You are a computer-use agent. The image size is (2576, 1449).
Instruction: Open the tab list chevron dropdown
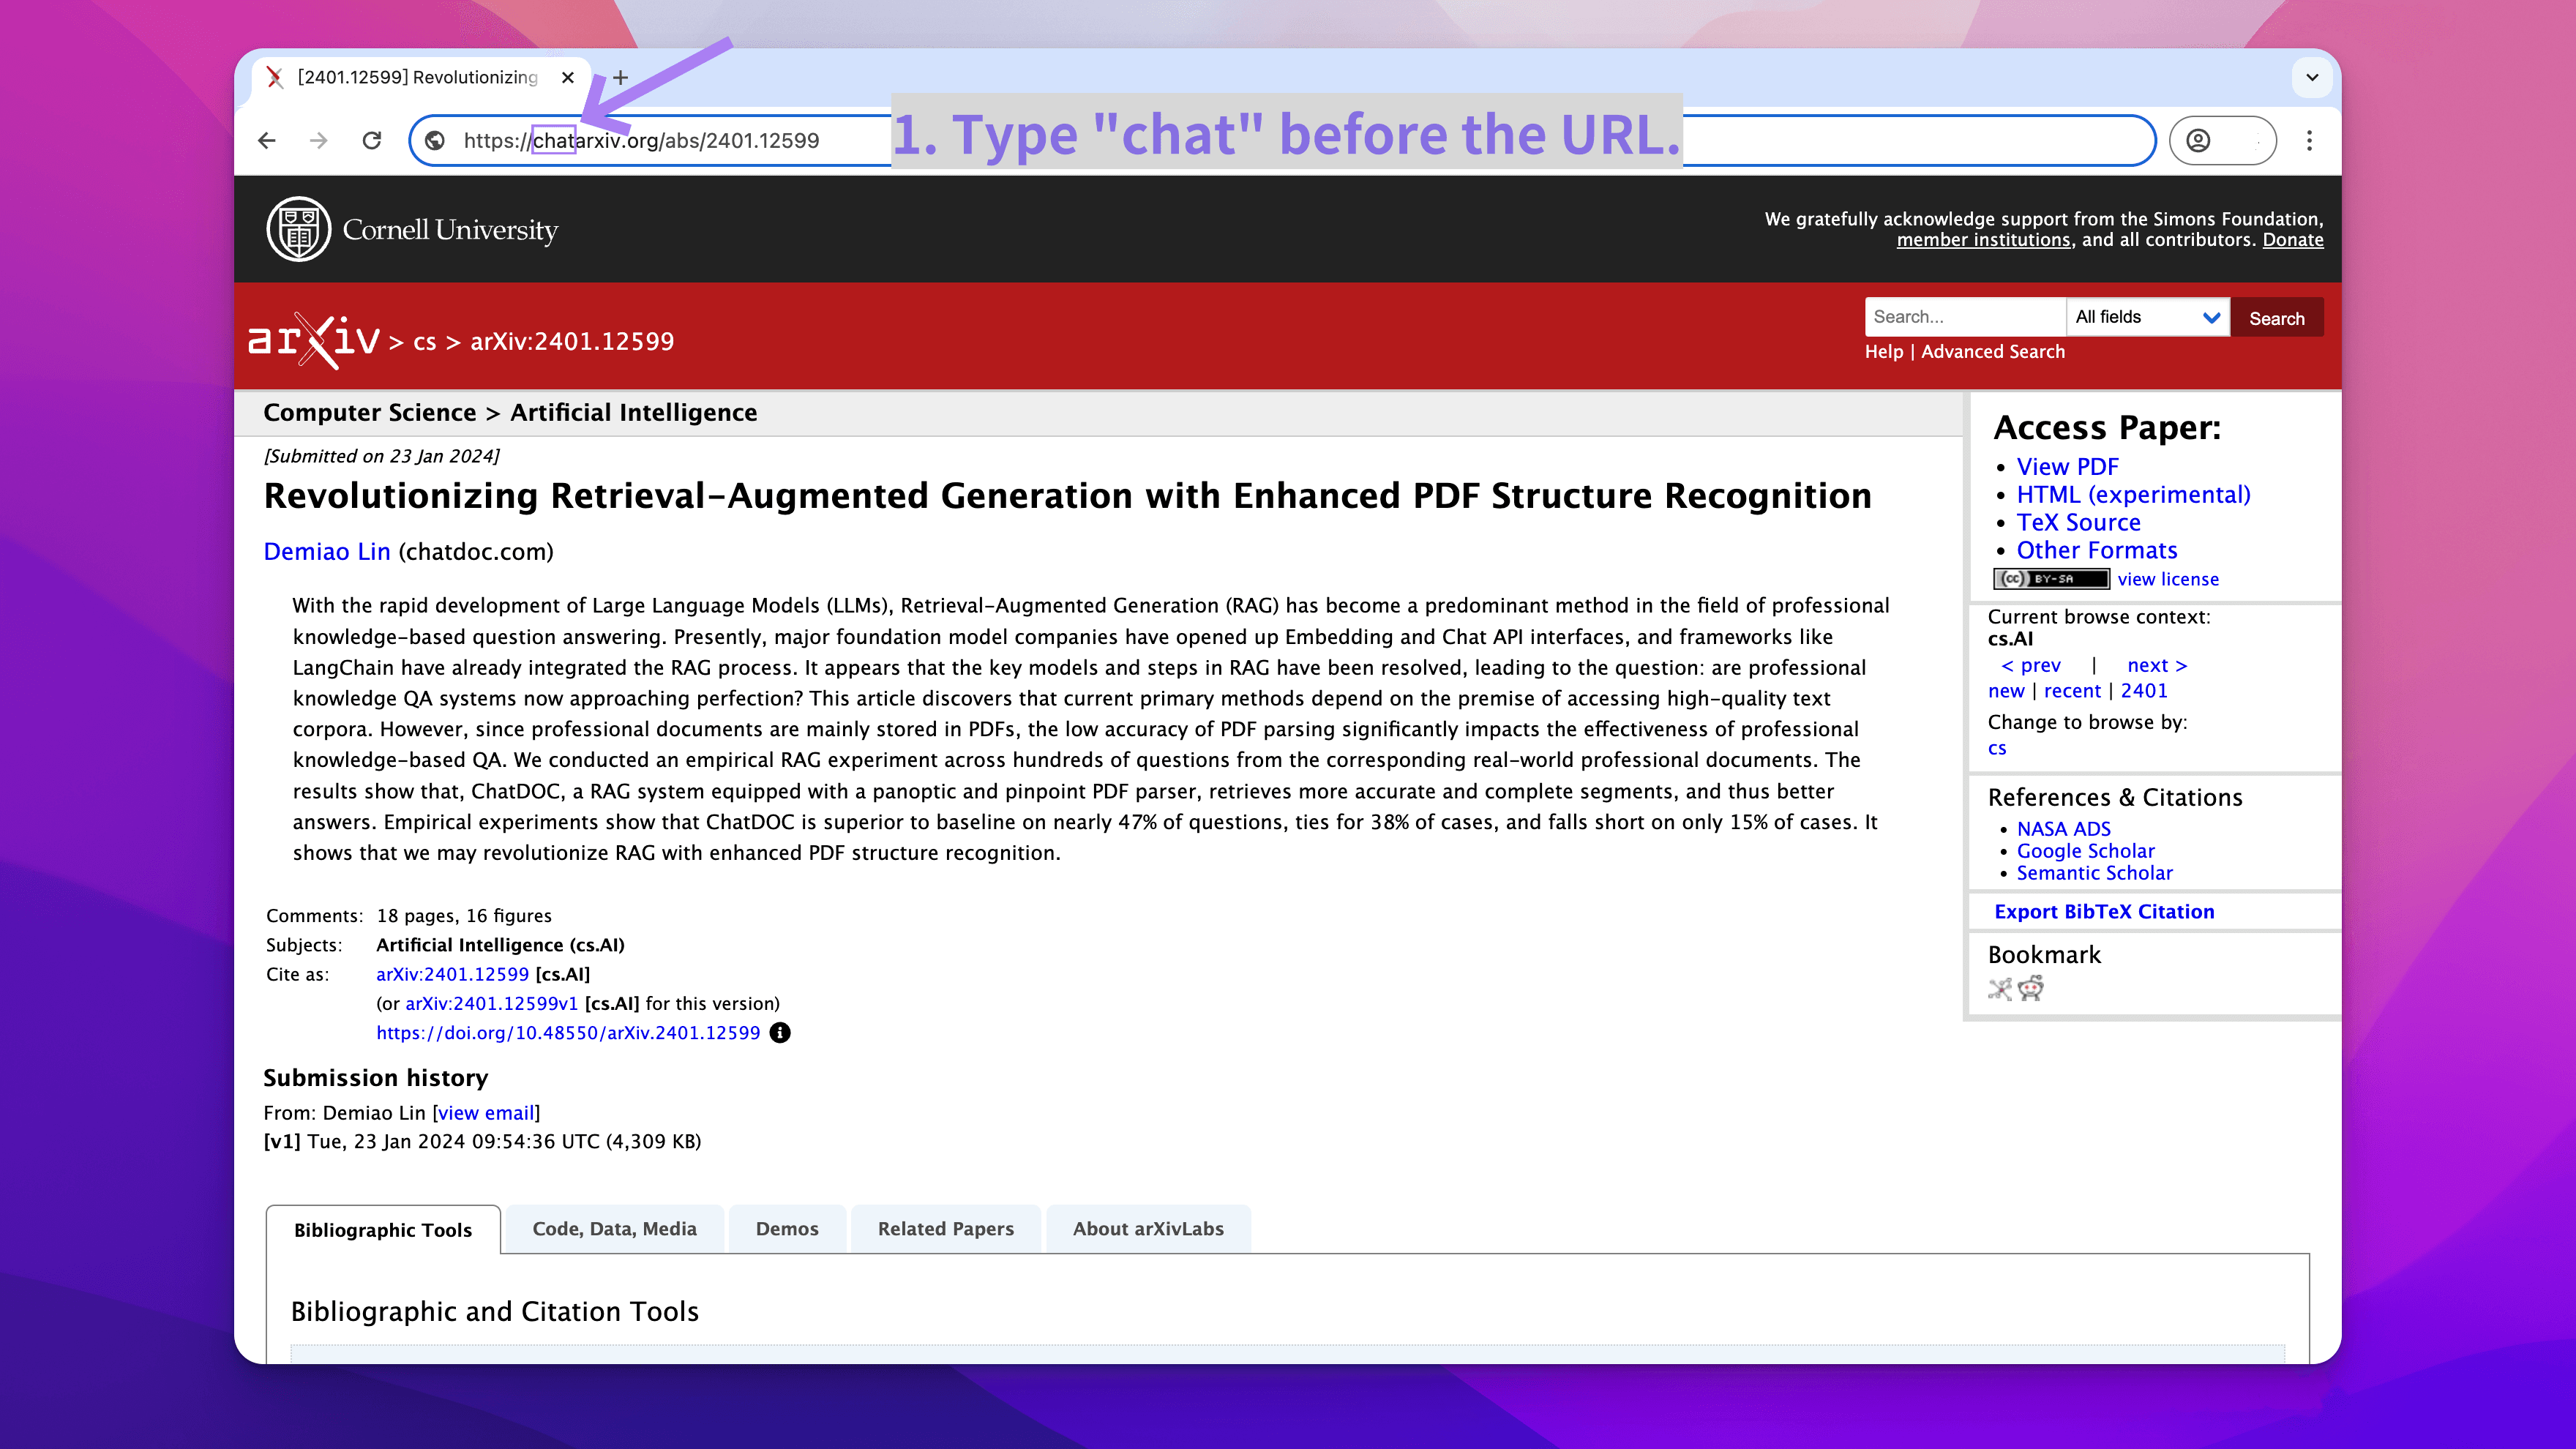point(2312,77)
